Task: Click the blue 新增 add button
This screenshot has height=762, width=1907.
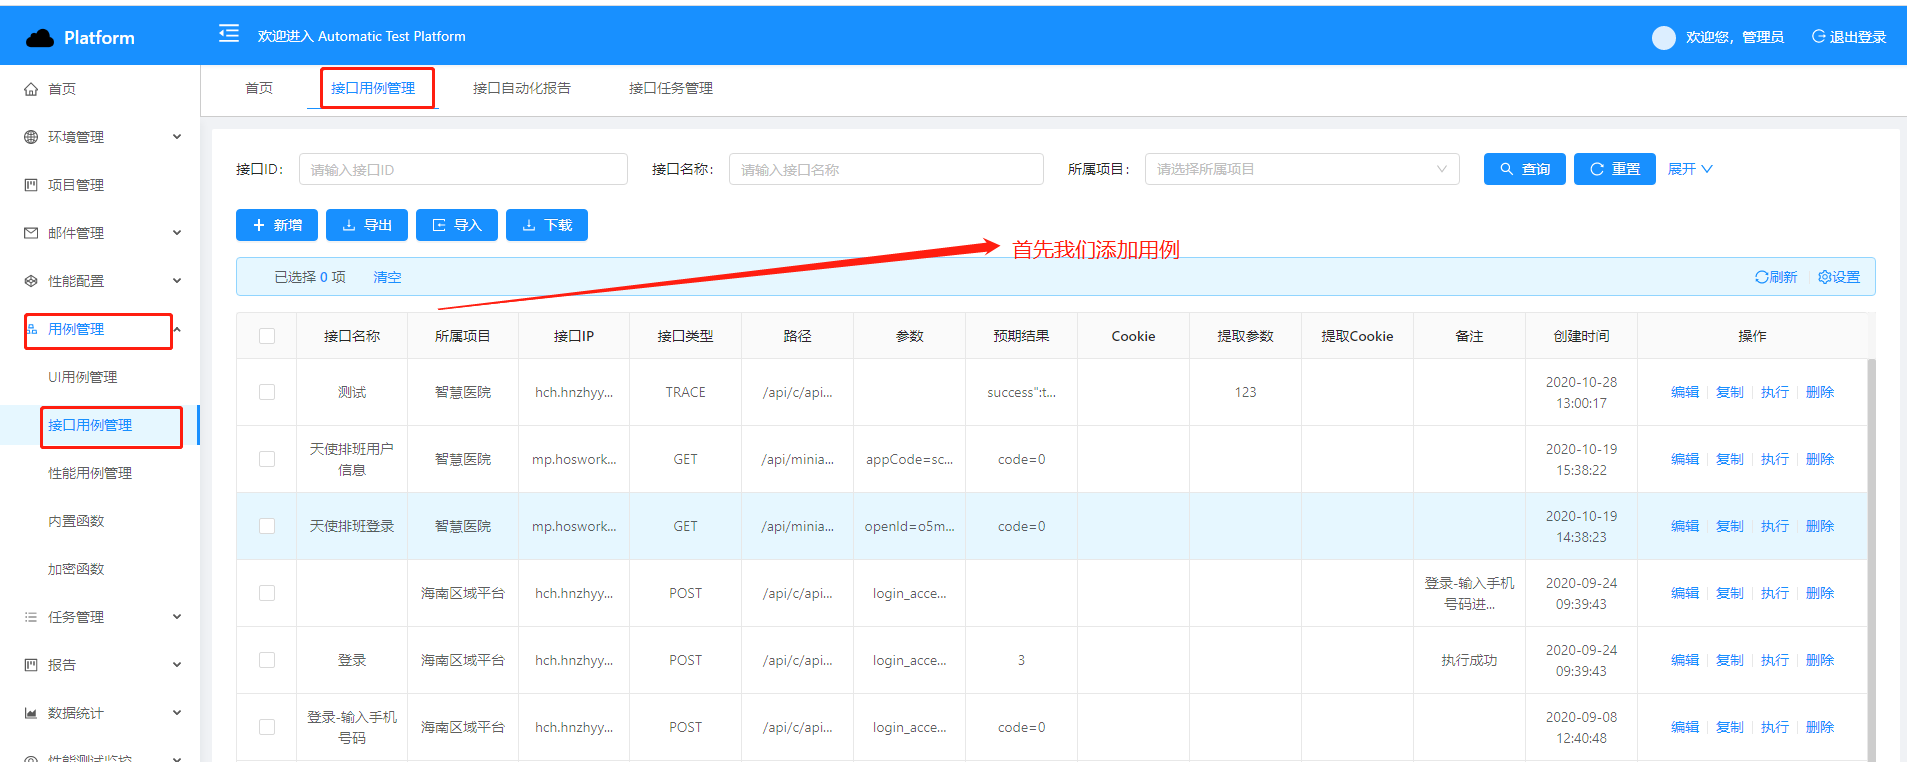Action: coord(277,225)
